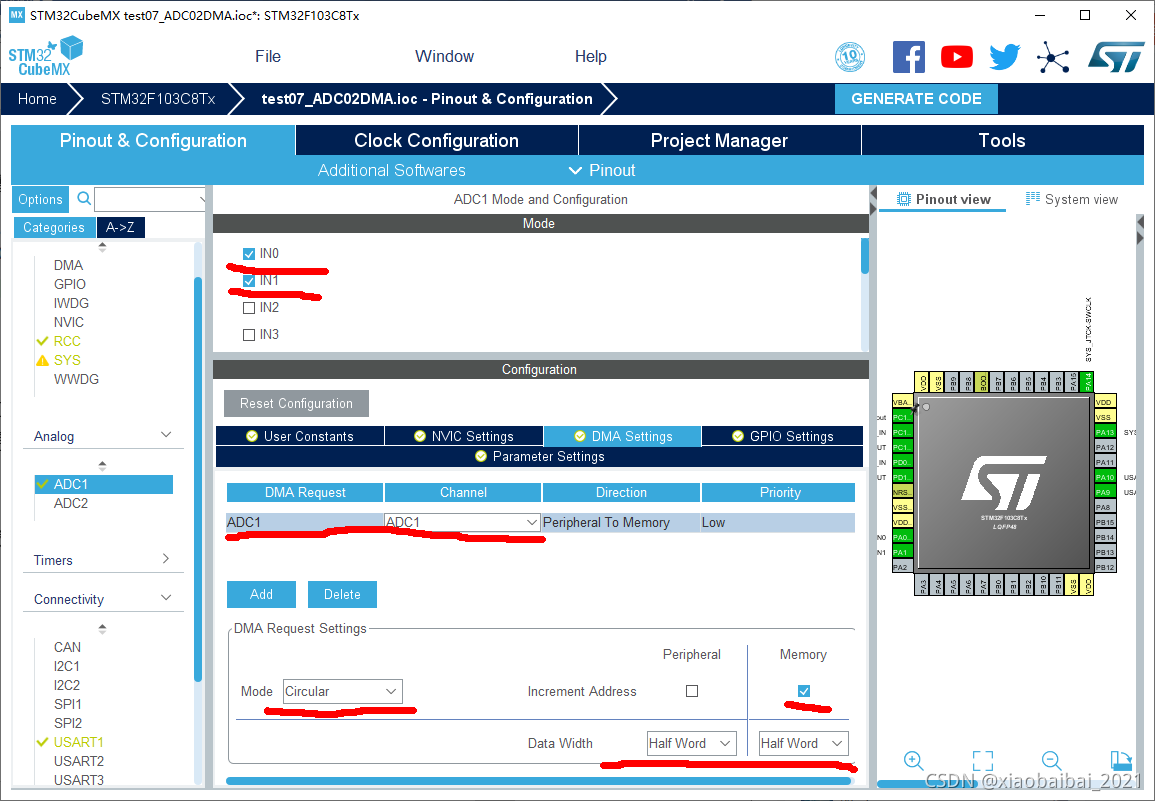Click the search magnifier icon
This screenshot has height=801, width=1155.
pos(84,198)
